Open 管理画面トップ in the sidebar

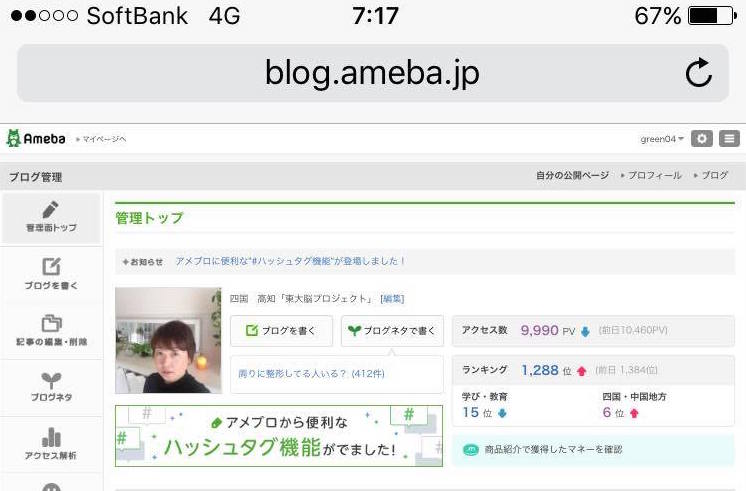tap(51, 217)
